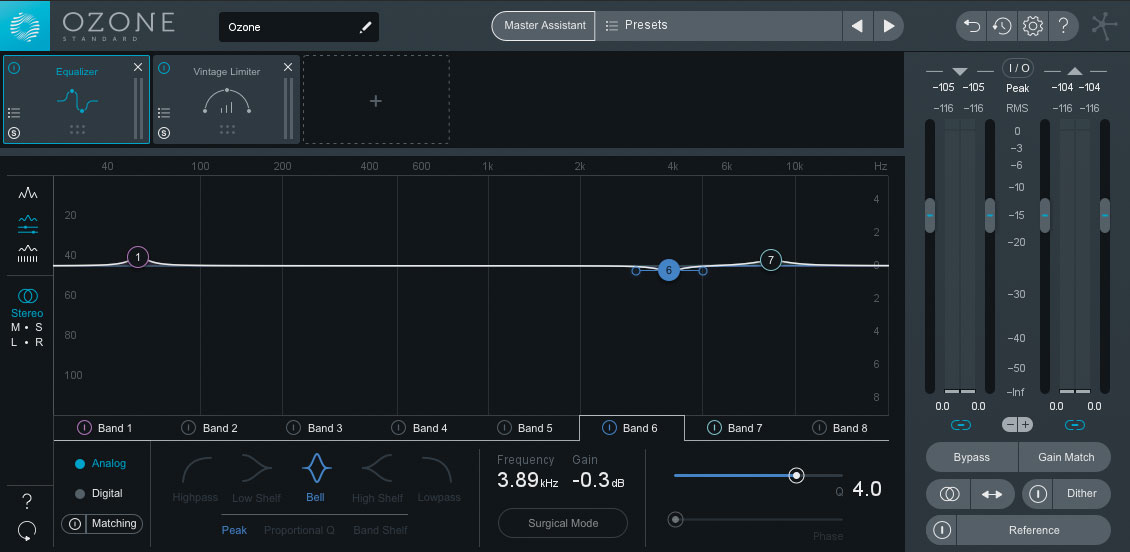Switch to the Band 7 tab
This screenshot has height=552, width=1130.
click(x=737, y=428)
